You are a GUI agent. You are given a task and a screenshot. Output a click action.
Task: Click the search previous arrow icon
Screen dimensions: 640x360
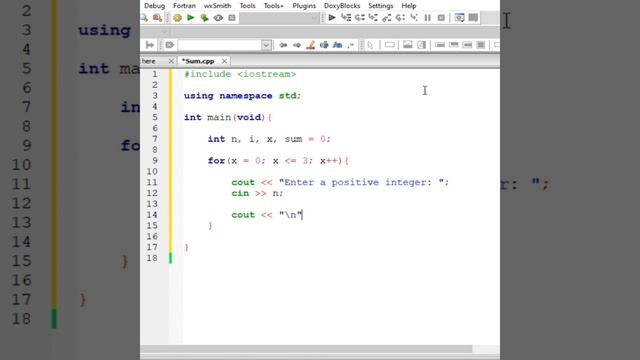pyautogui.click(x=283, y=45)
